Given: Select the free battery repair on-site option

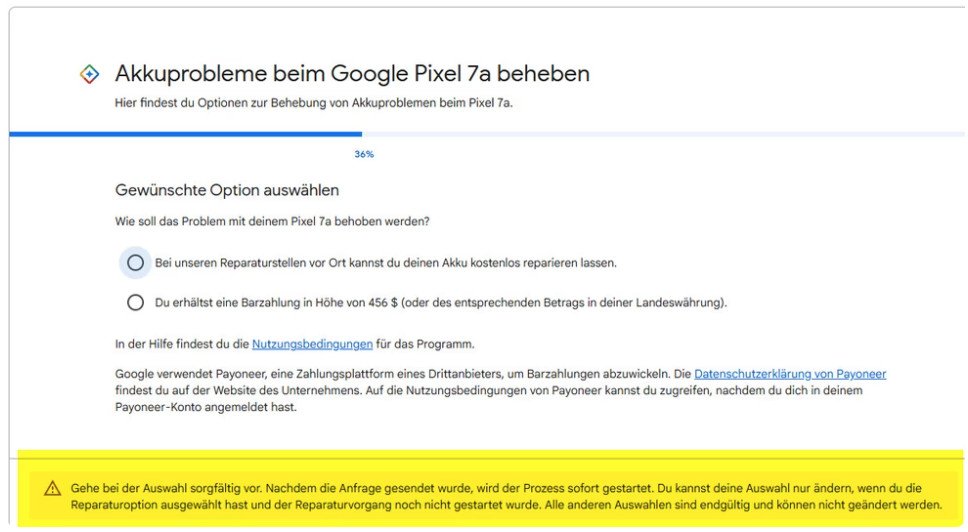Looking at the screenshot, I should pyautogui.click(x=135, y=263).
